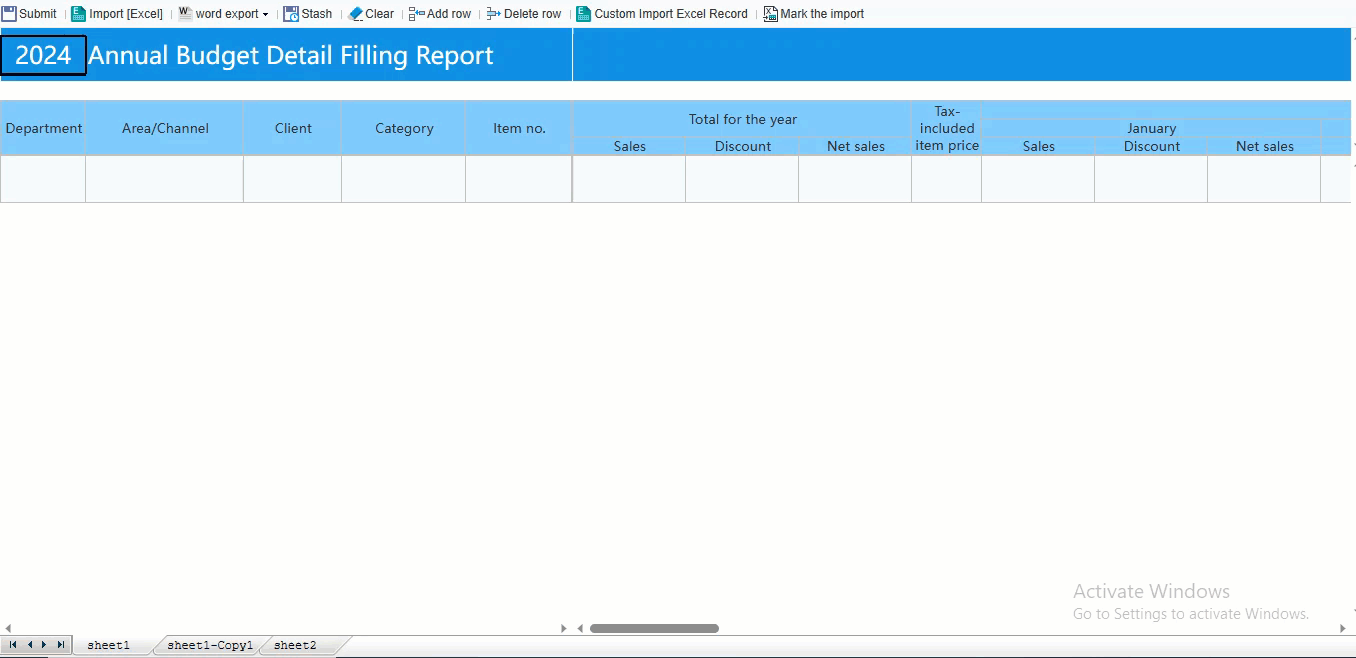This screenshot has width=1356, height=658.
Task: Switch to the sheet1-Copy1 tab
Action: tap(210, 645)
